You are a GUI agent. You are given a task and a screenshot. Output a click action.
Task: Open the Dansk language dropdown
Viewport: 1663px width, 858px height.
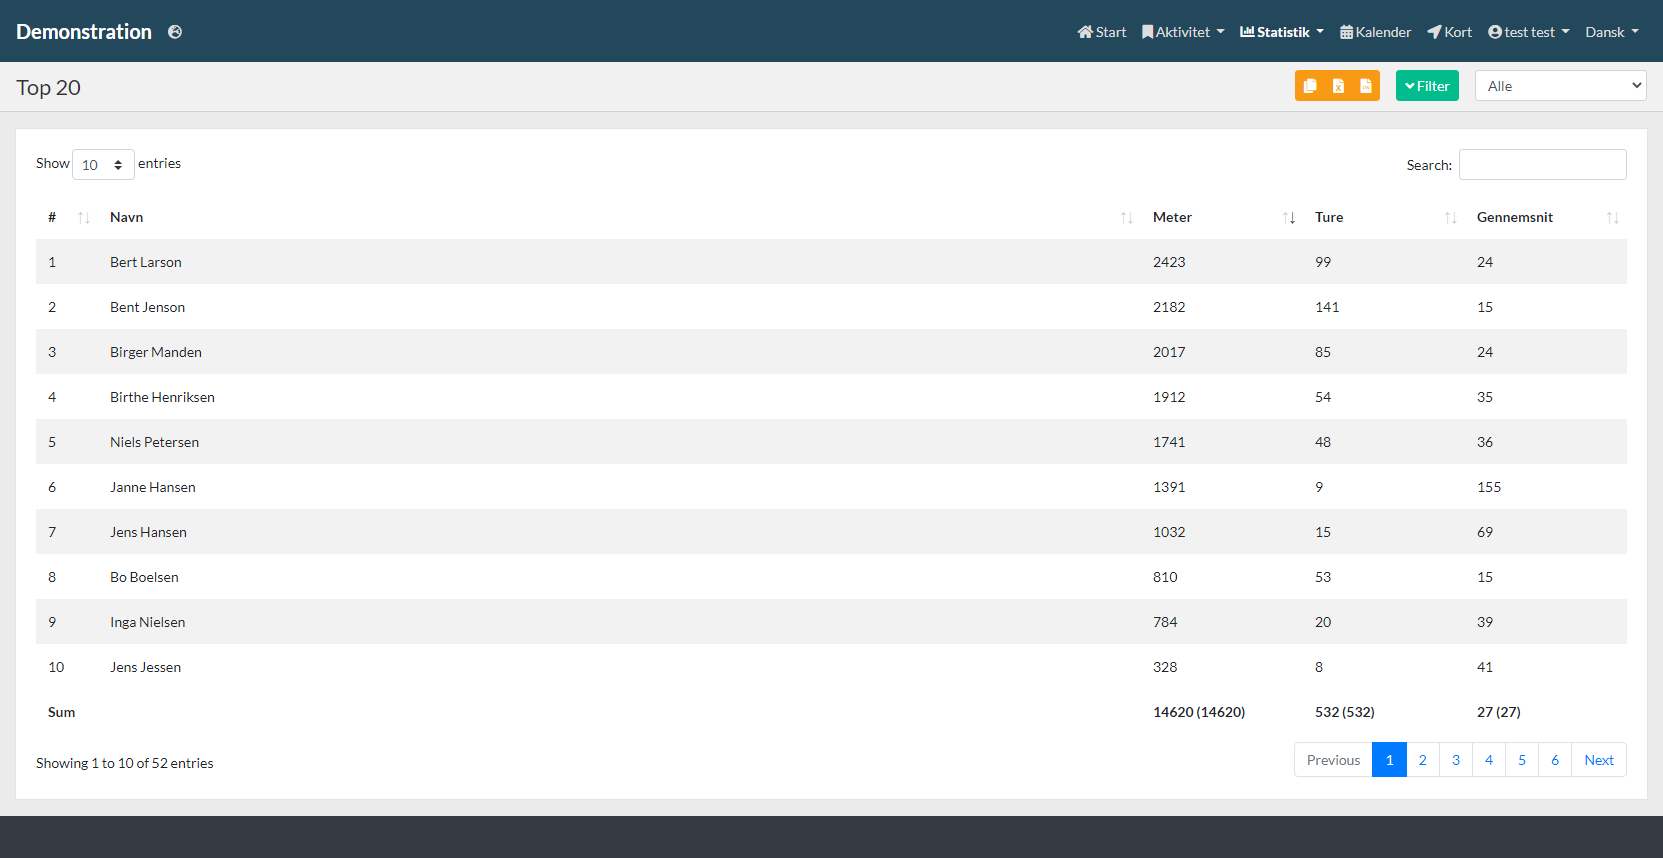(x=1612, y=32)
